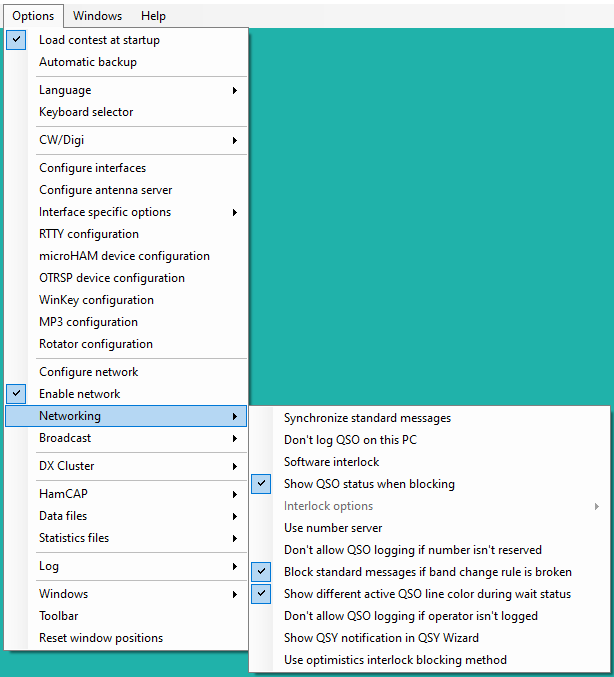This screenshot has height=677, width=614.
Task: Enable Use optimistics interlock blocking method
Action: coord(430,660)
